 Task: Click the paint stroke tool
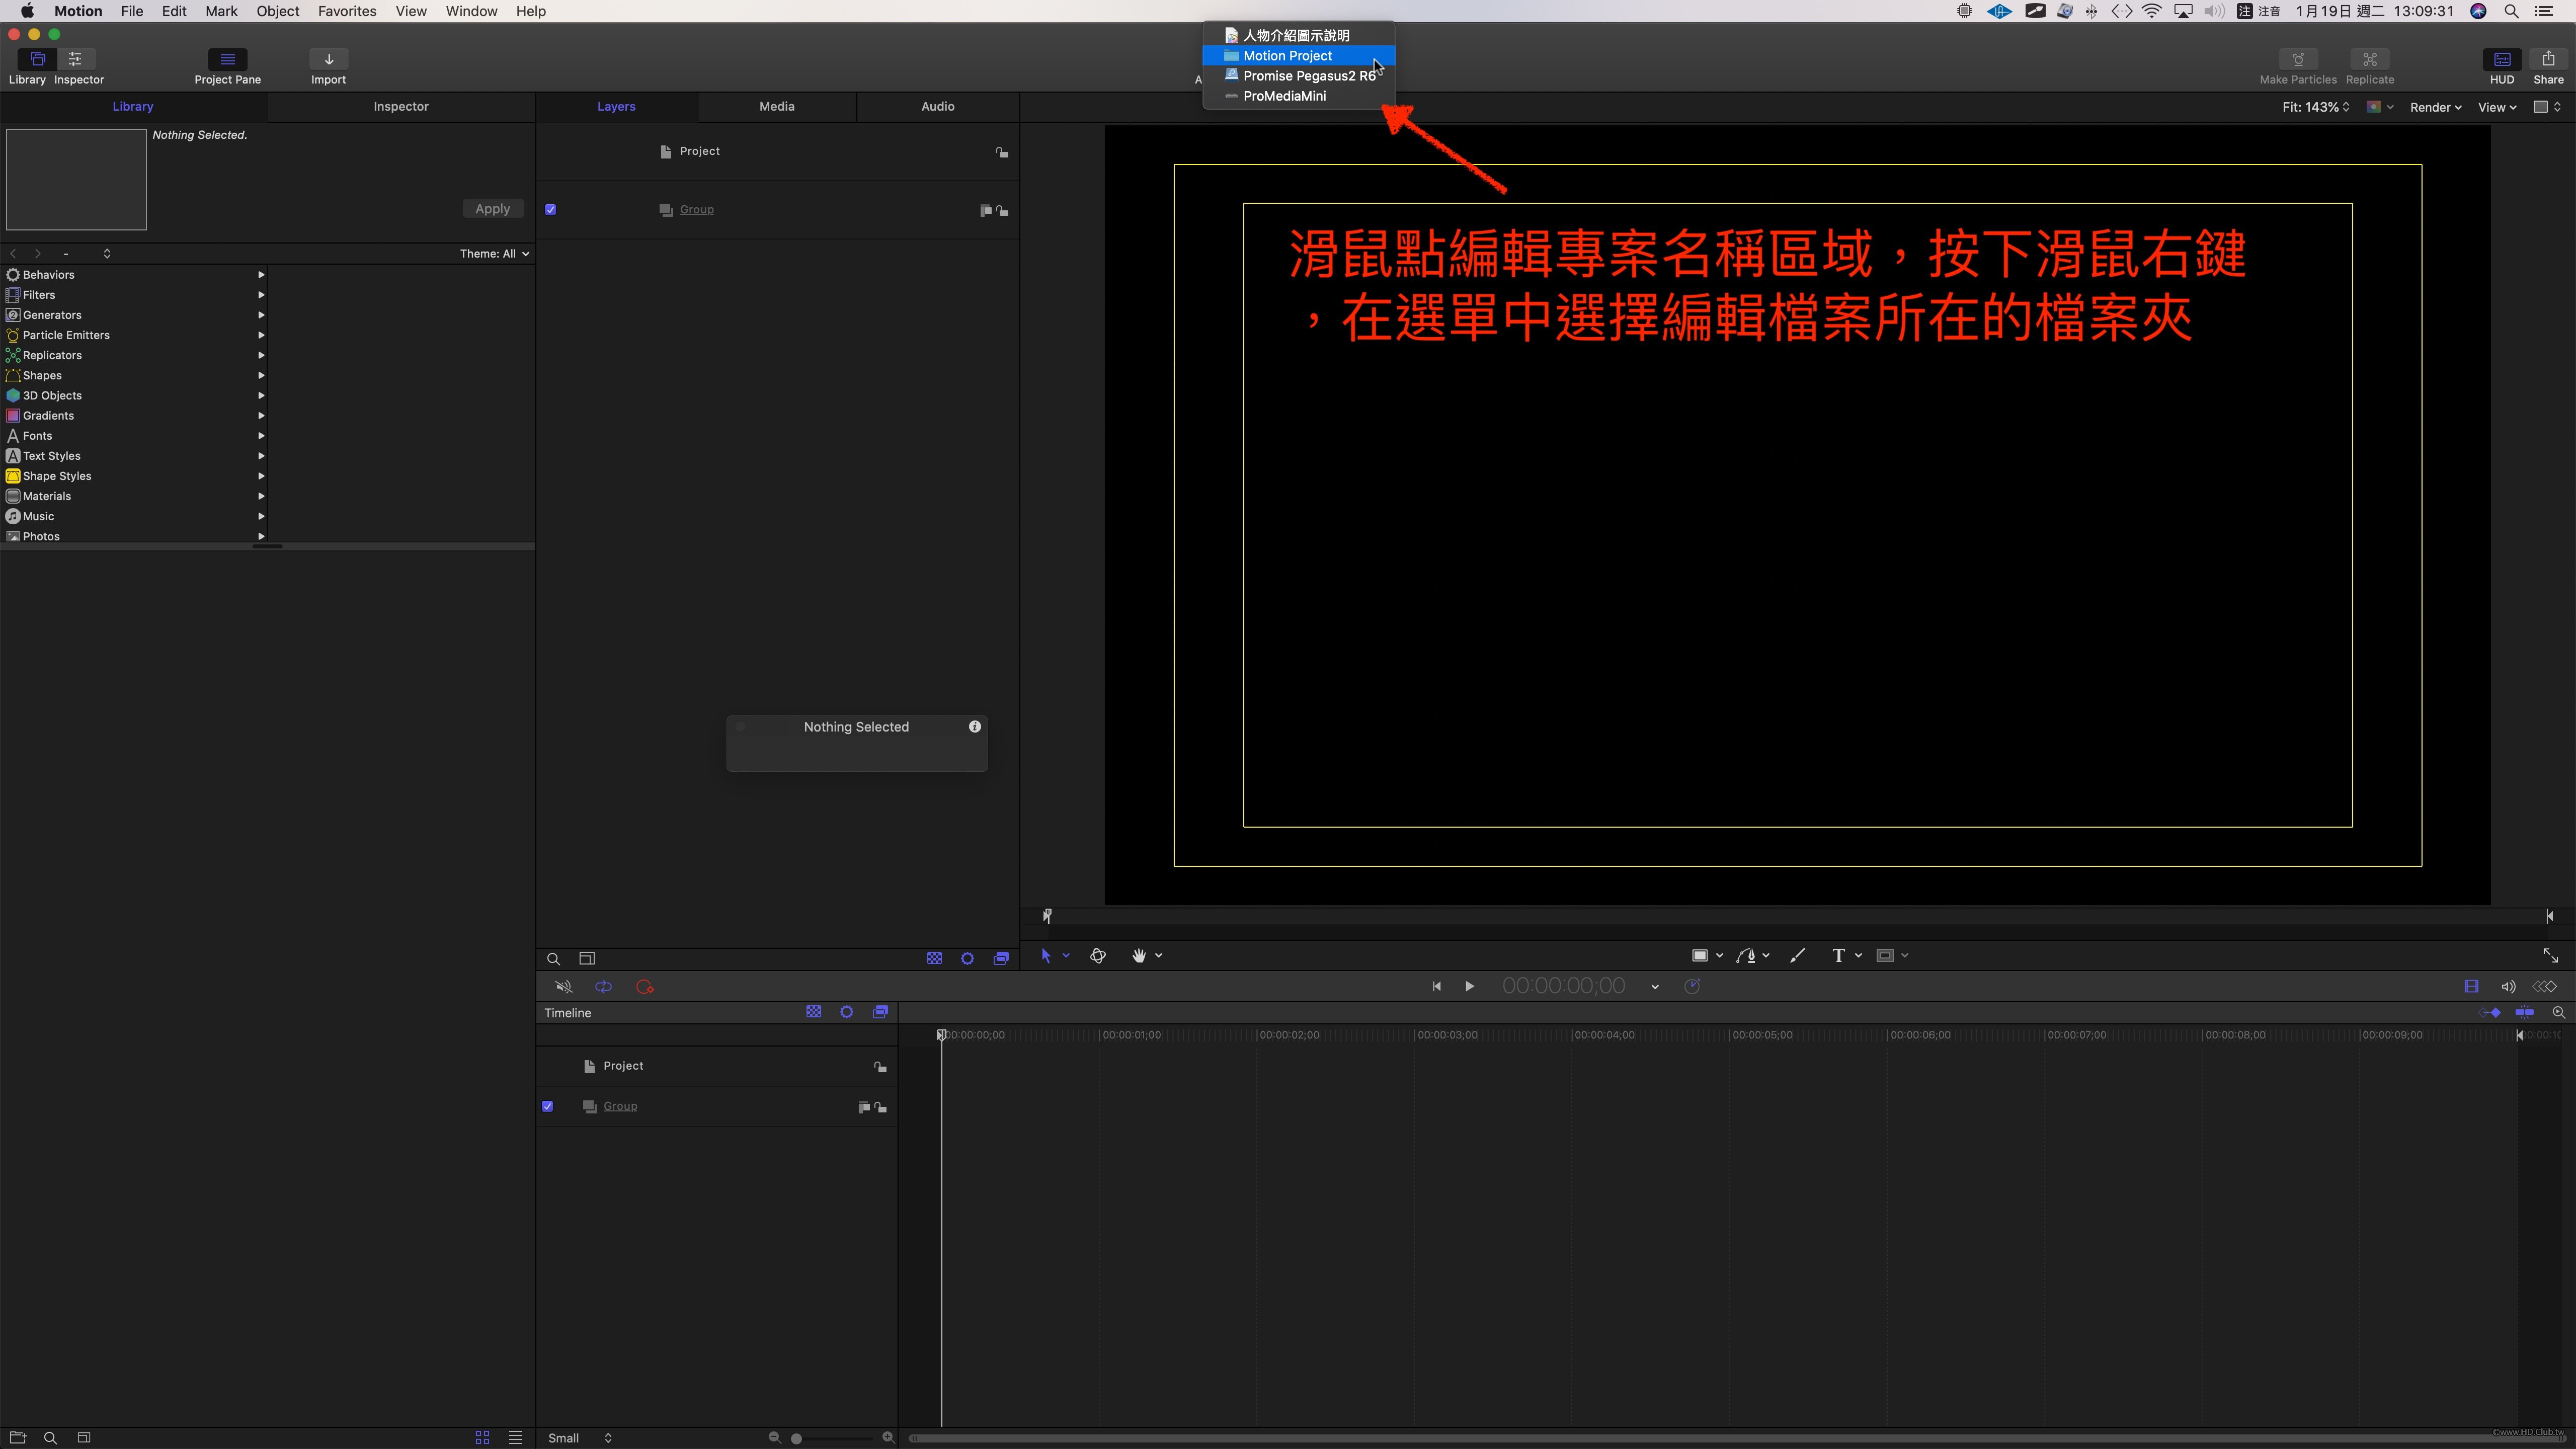[x=1797, y=956]
